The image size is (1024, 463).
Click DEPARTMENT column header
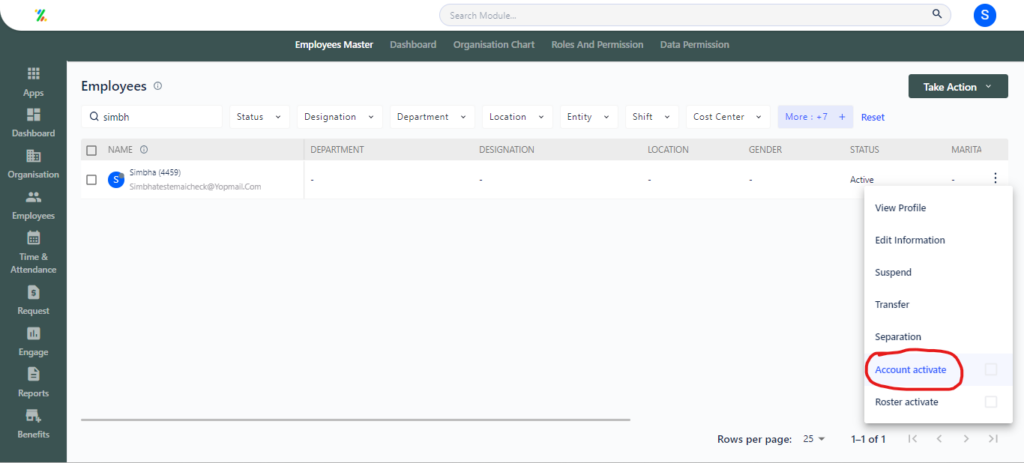337,150
